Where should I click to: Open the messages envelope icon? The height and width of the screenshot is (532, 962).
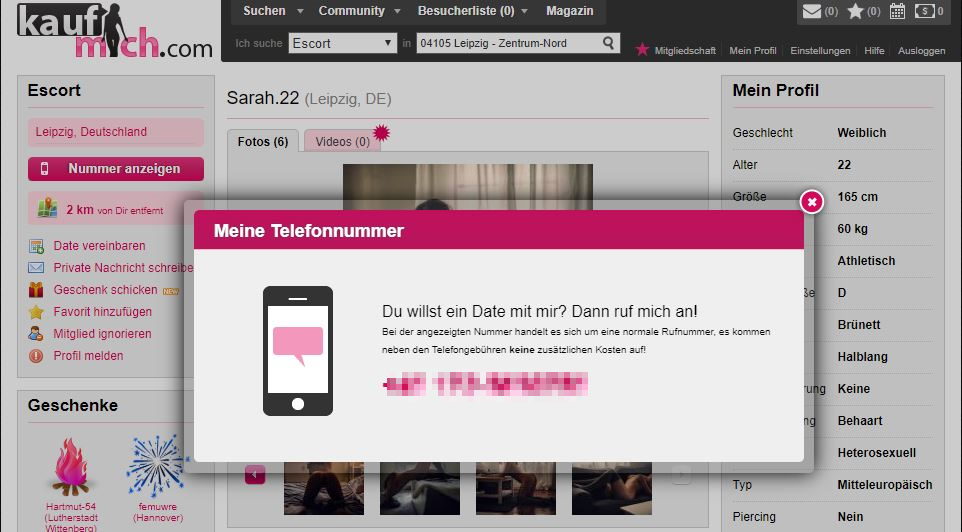coord(812,12)
